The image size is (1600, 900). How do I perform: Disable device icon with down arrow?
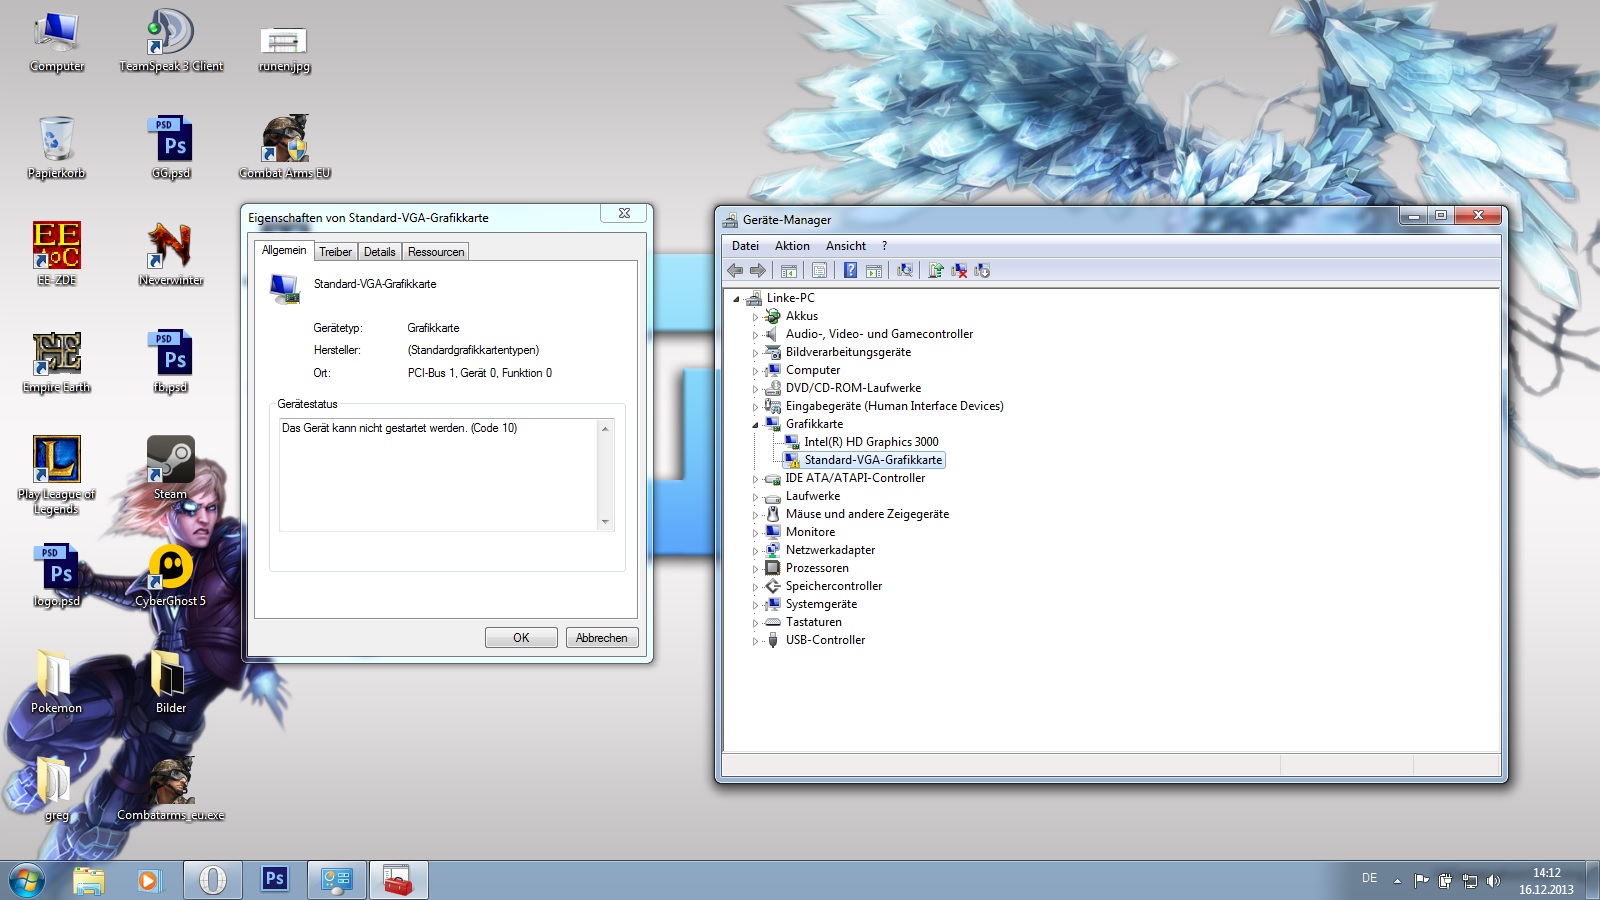(982, 270)
